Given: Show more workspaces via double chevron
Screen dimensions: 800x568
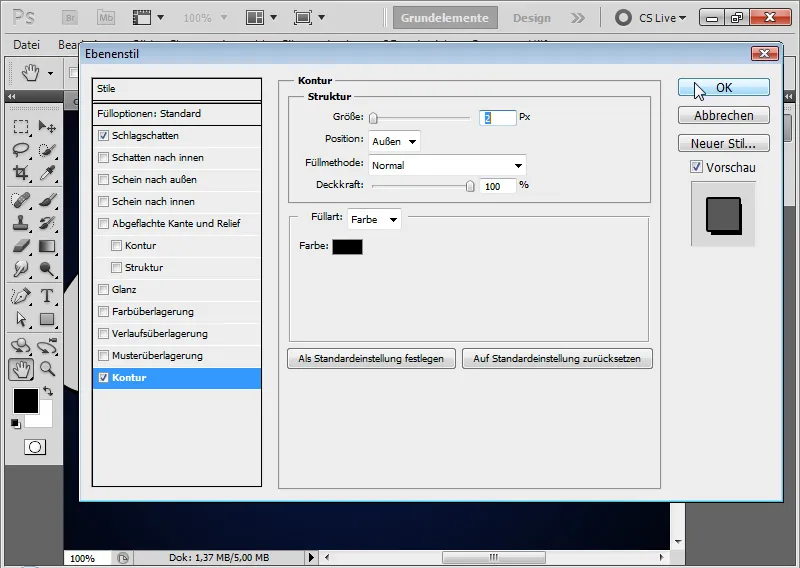Looking at the screenshot, I should click(578, 18).
